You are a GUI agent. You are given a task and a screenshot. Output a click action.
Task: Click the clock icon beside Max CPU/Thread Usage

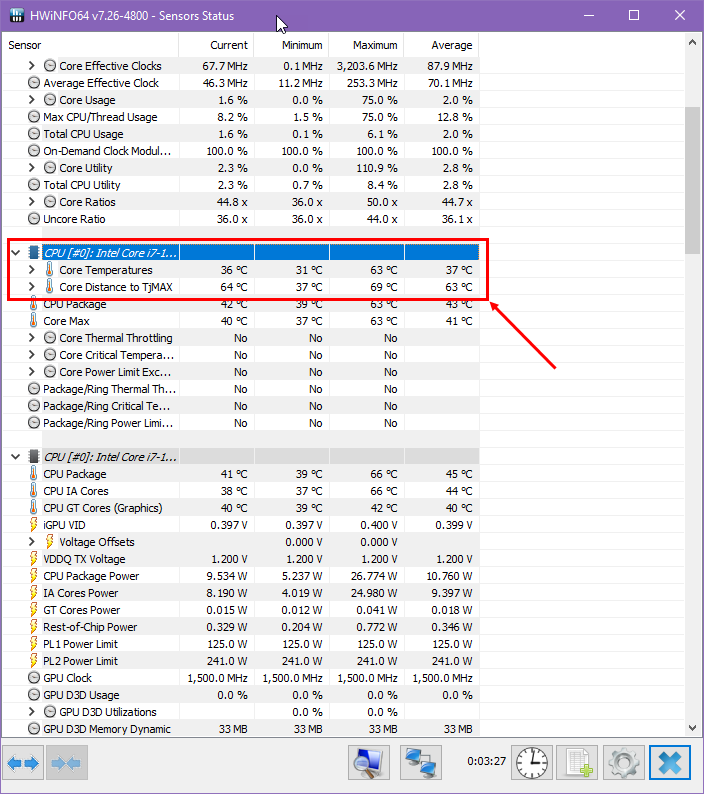pyautogui.click(x=33, y=116)
